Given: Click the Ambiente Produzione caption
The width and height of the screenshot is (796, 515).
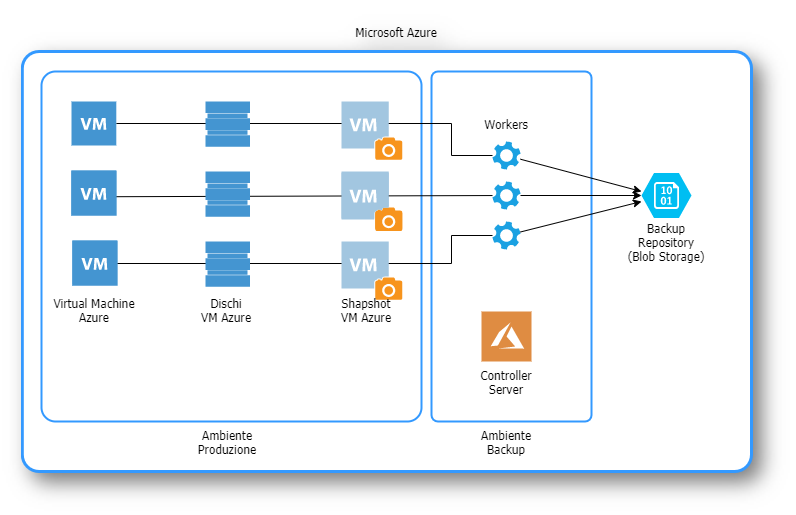Looking at the screenshot, I should coord(227,442).
